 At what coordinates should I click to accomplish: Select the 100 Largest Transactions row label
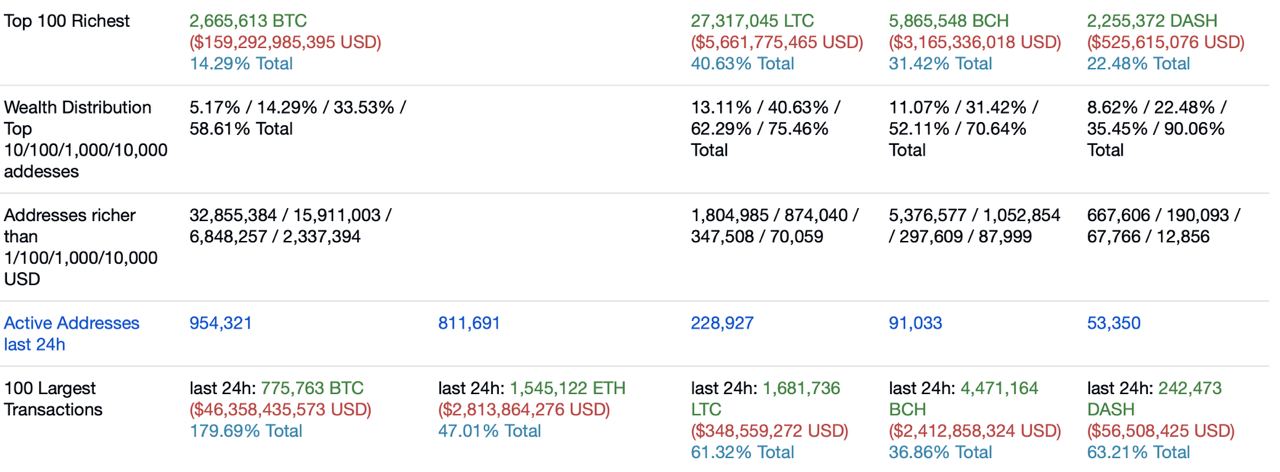tap(53, 399)
